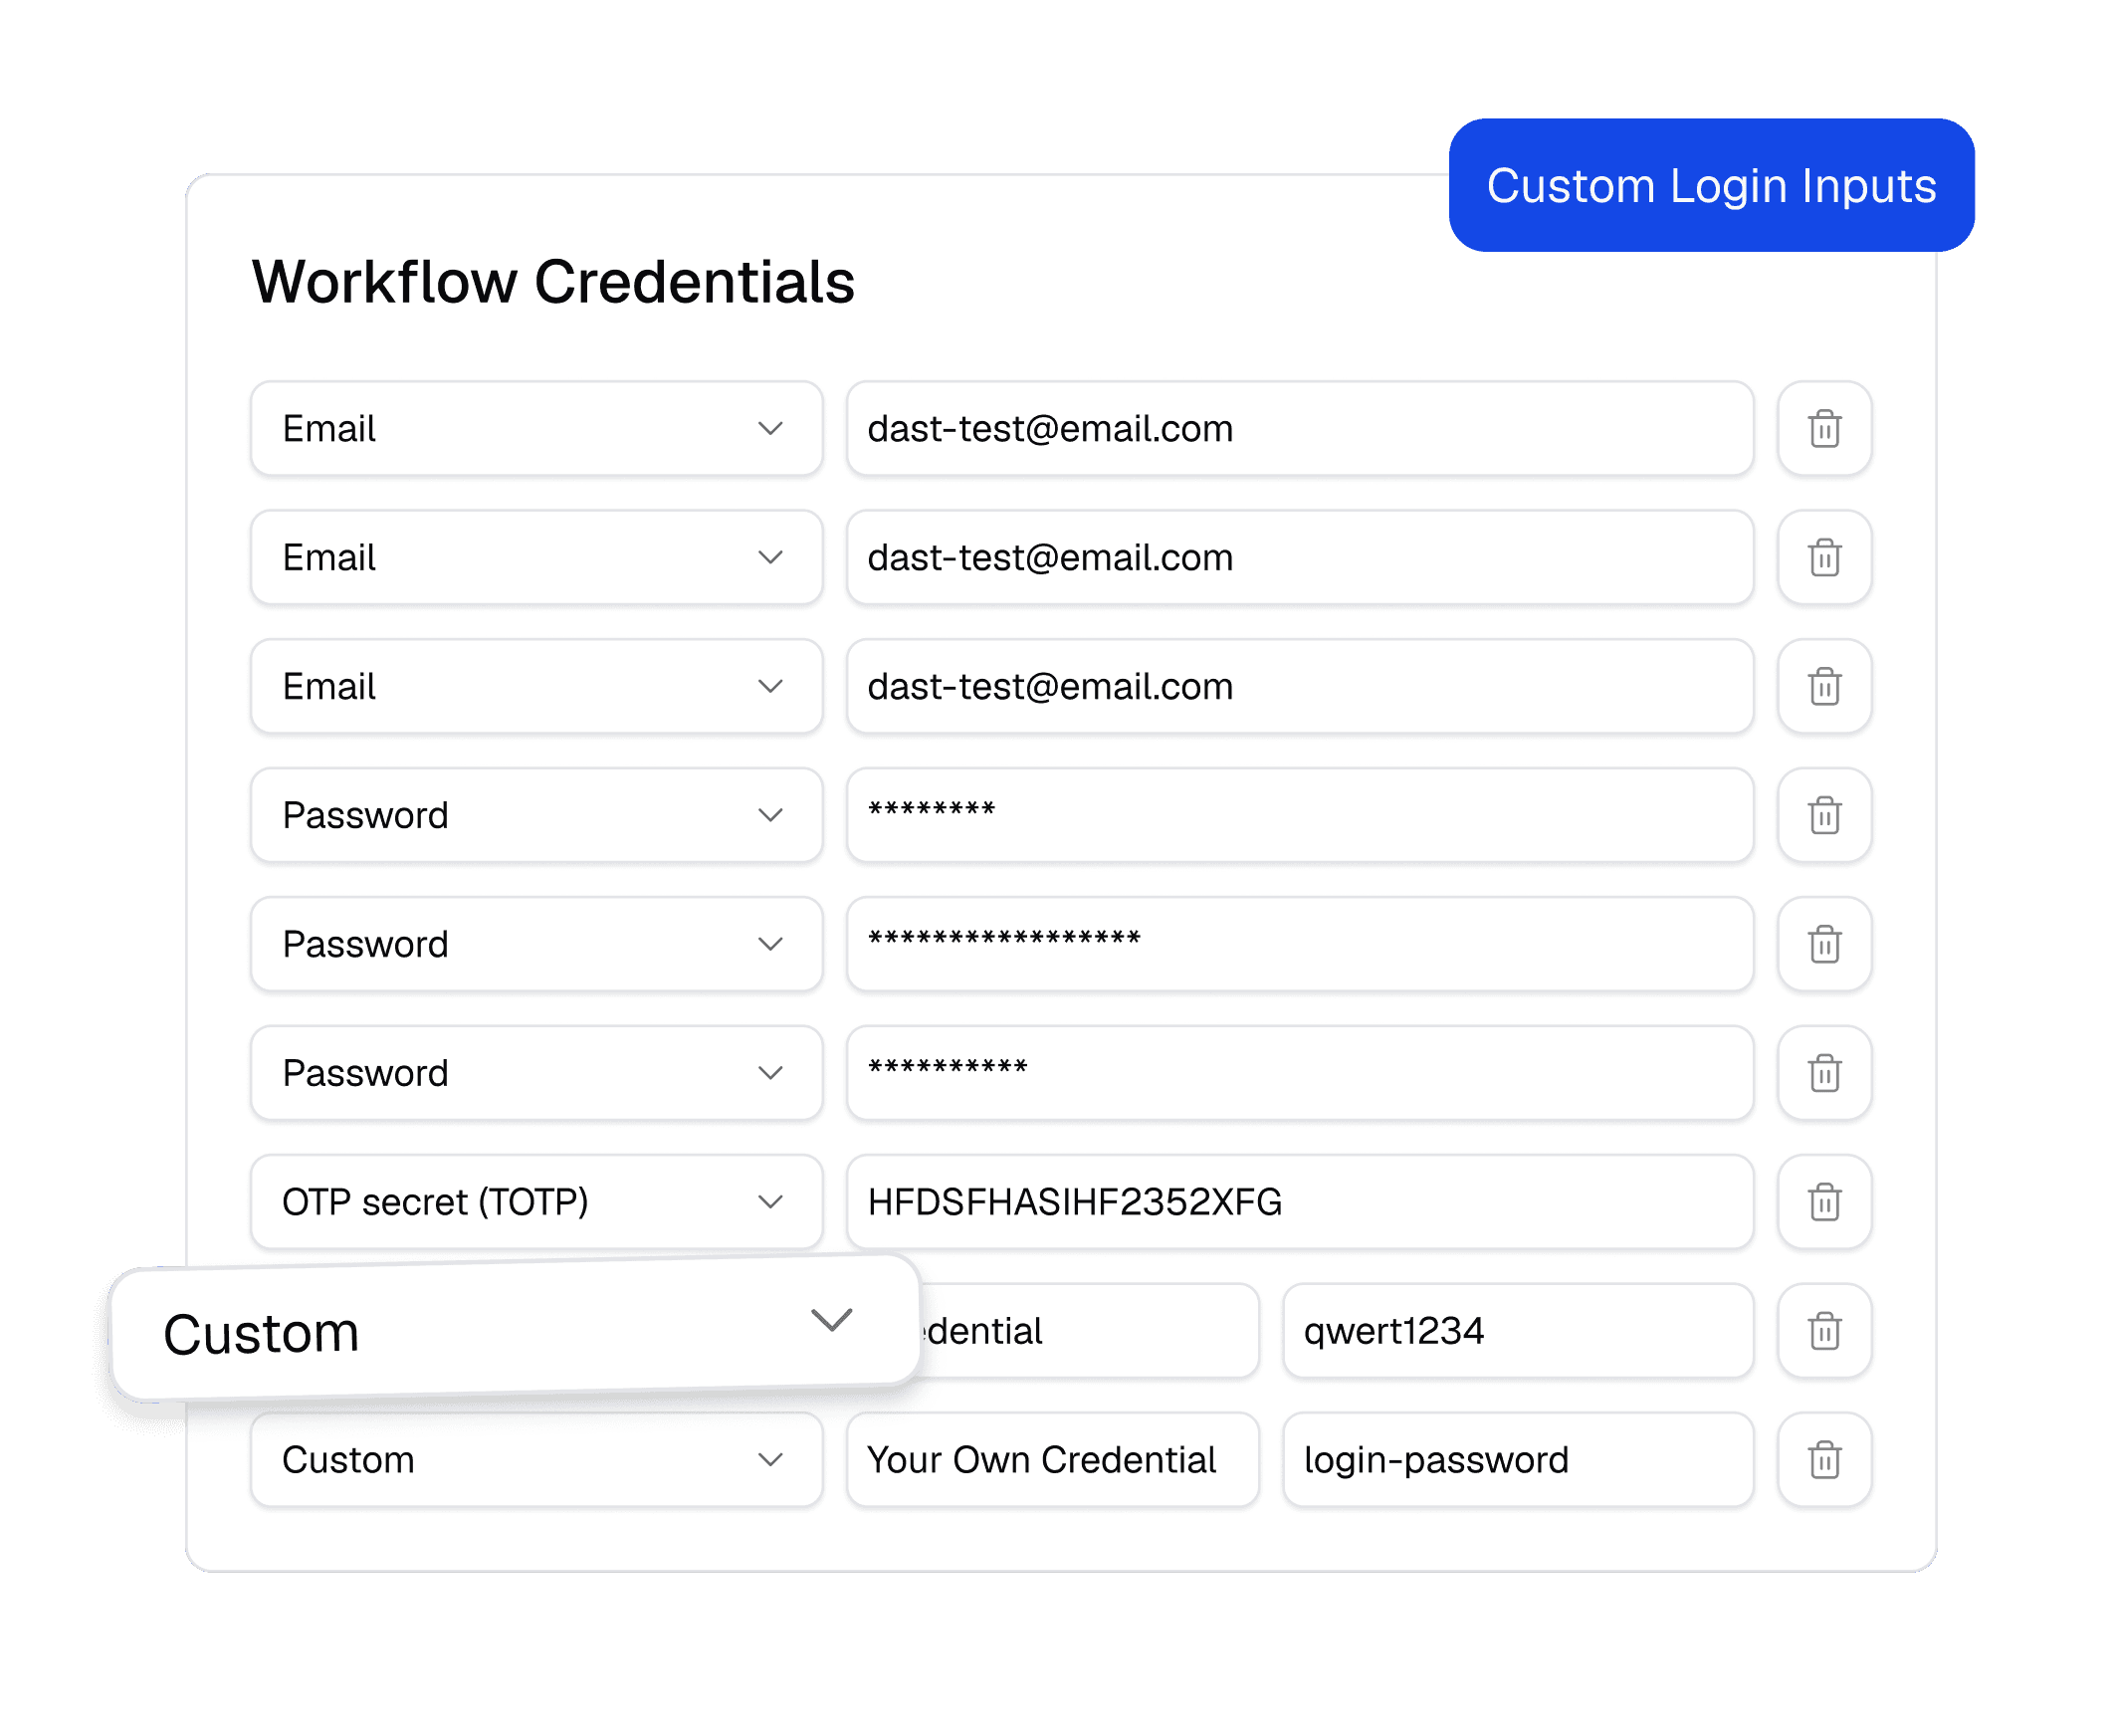Trash the qwert1234 credential row
The image size is (2118, 1736).
point(1824,1330)
